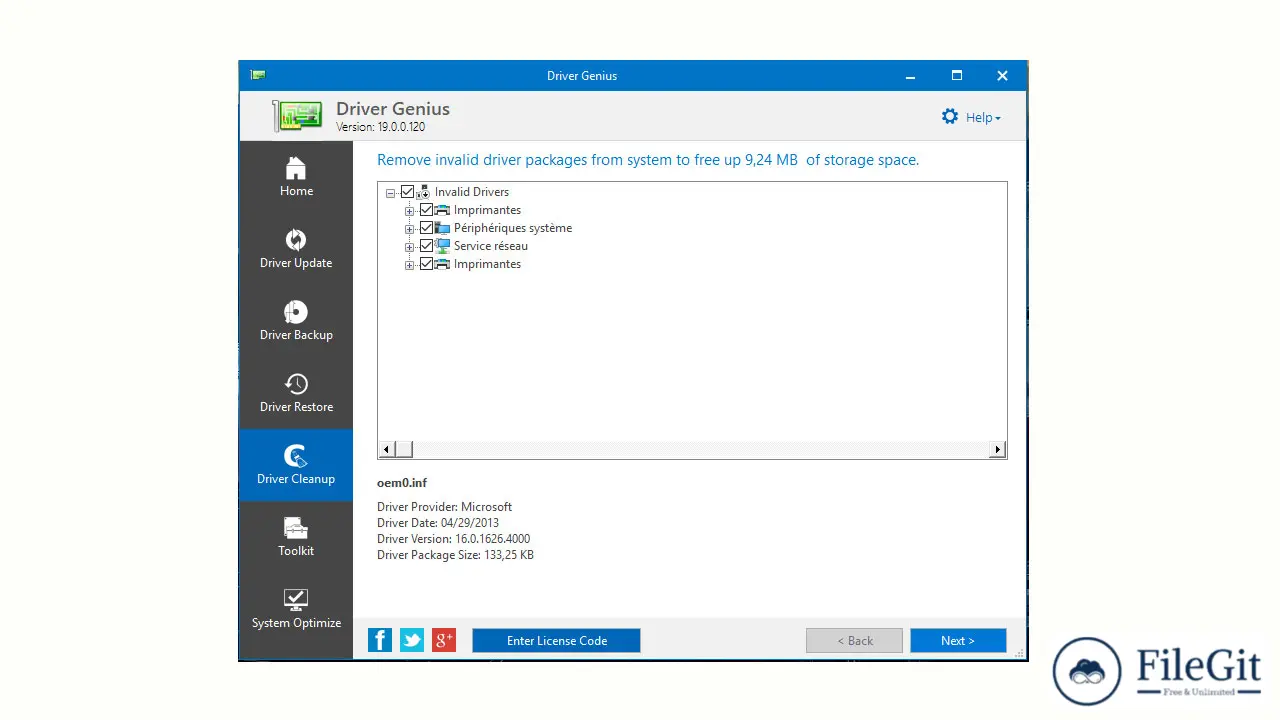The image size is (1280, 720).
Task: Click the Driver Provider: Microsoft line
Action: click(444, 507)
